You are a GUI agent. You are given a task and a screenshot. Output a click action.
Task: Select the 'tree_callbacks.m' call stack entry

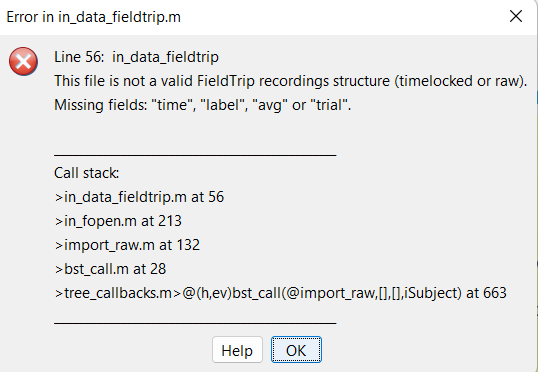[x=280, y=293]
